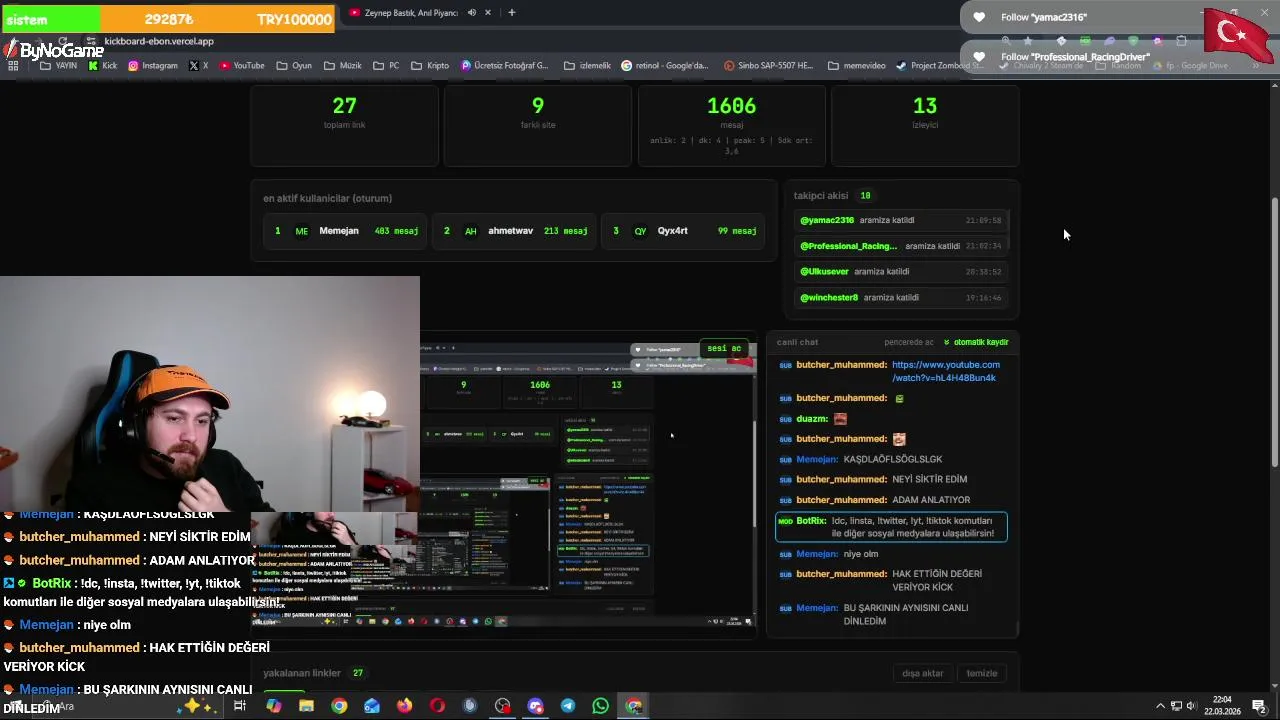Image resolution: width=1280 pixels, height=720 pixels.
Task: Click the heart on the Follow "Professional_RacingDriver" notification
Action: [979, 57]
